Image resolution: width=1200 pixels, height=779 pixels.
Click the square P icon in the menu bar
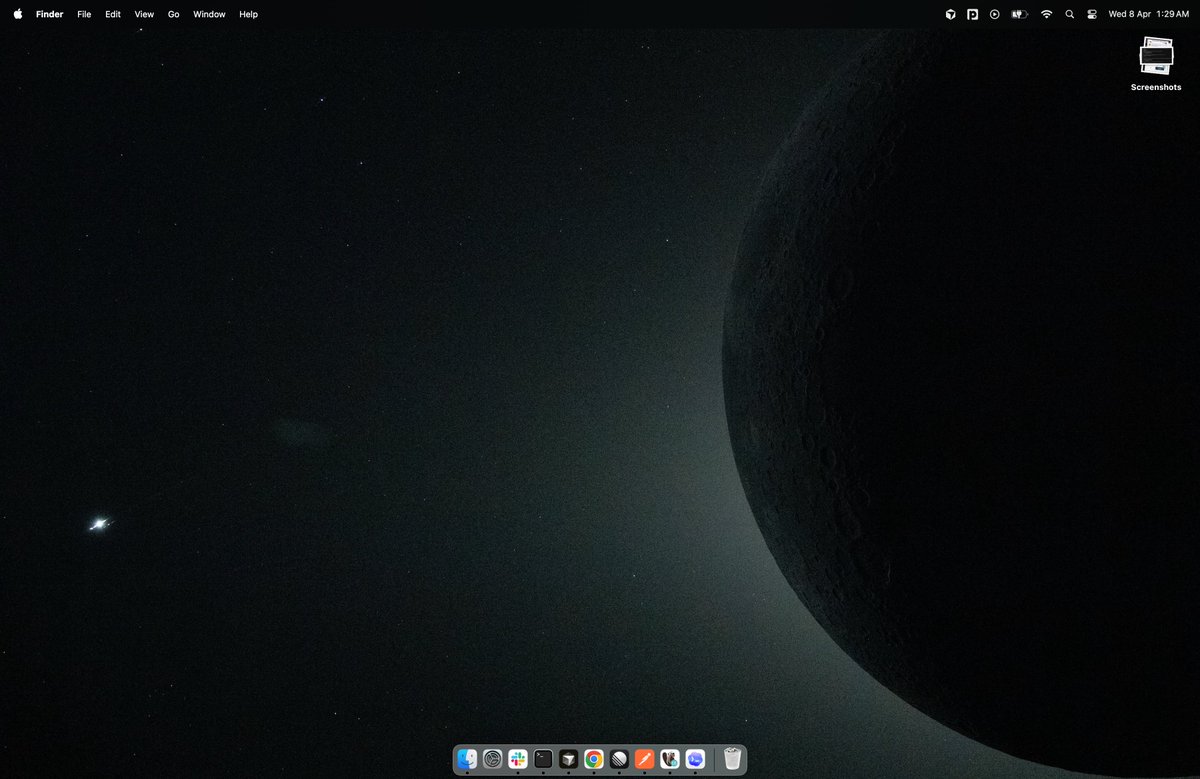pos(972,14)
